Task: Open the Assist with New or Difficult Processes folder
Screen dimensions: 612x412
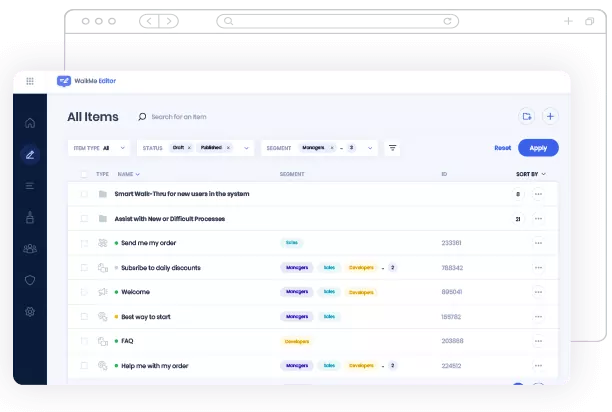Action: pos(170,219)
